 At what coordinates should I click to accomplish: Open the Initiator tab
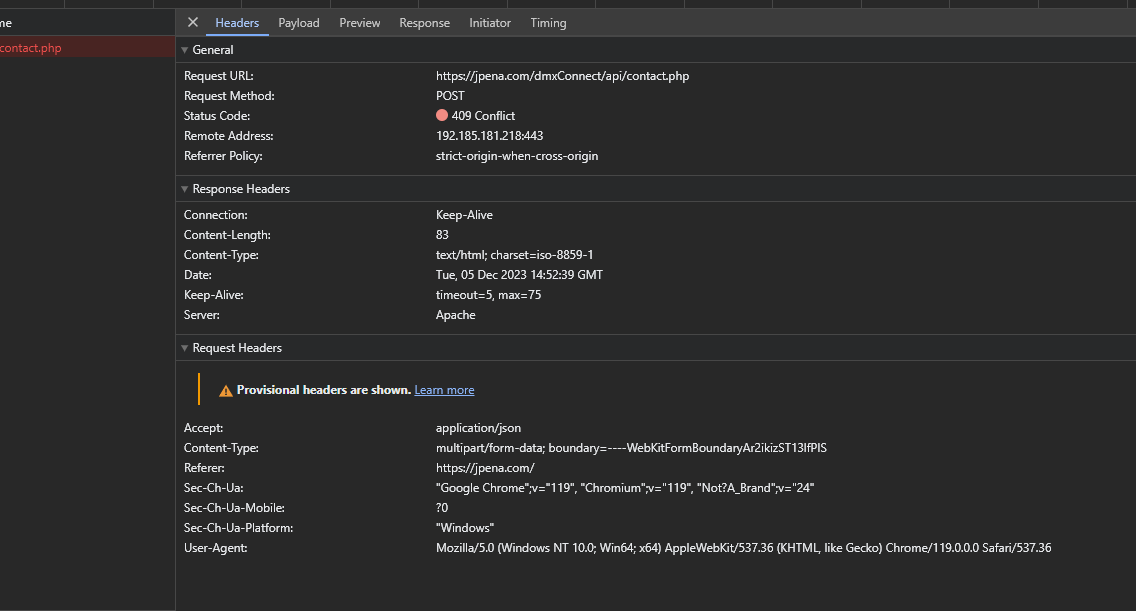pos(490,23)
